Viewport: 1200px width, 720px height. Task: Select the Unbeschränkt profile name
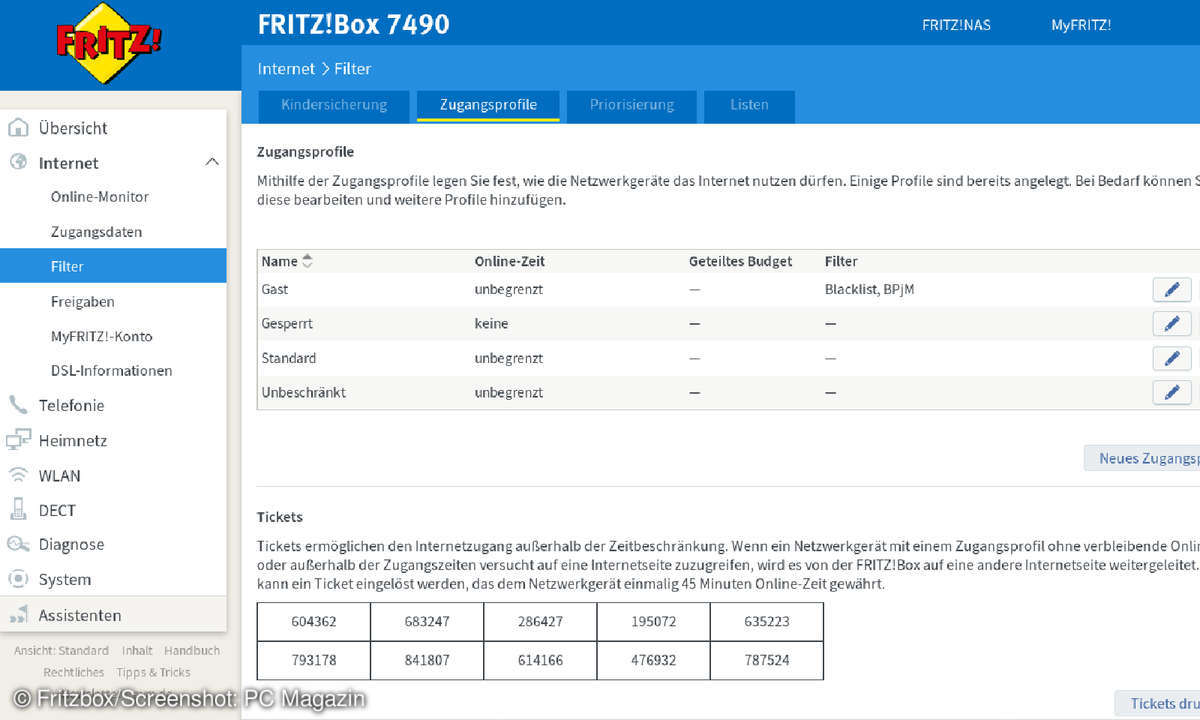[304, 392]
